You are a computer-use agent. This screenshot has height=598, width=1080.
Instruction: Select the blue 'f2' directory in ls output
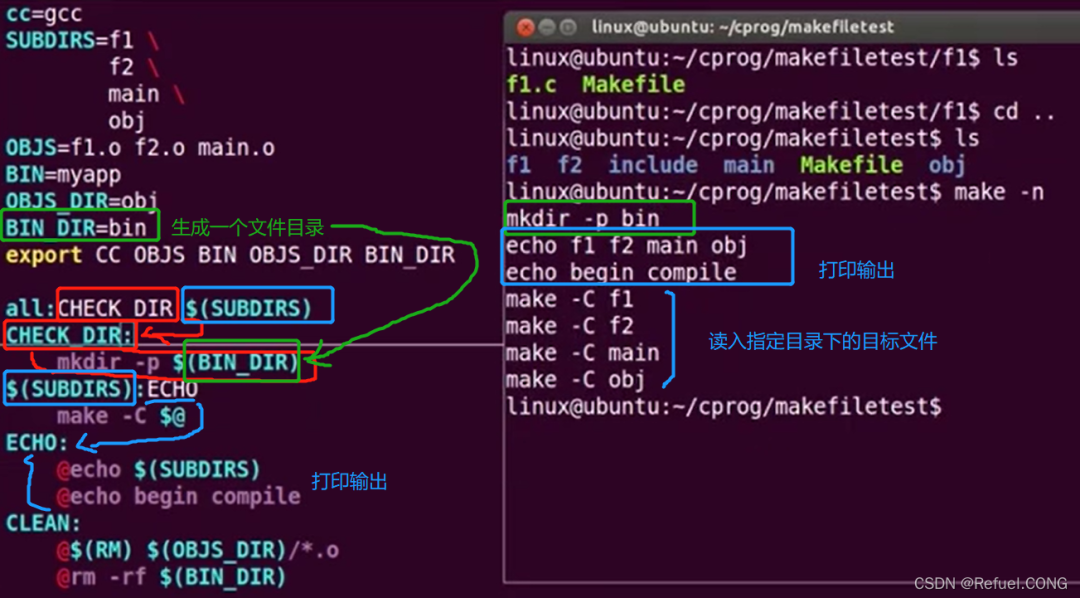pyautogui.click(x=570, y=165)
